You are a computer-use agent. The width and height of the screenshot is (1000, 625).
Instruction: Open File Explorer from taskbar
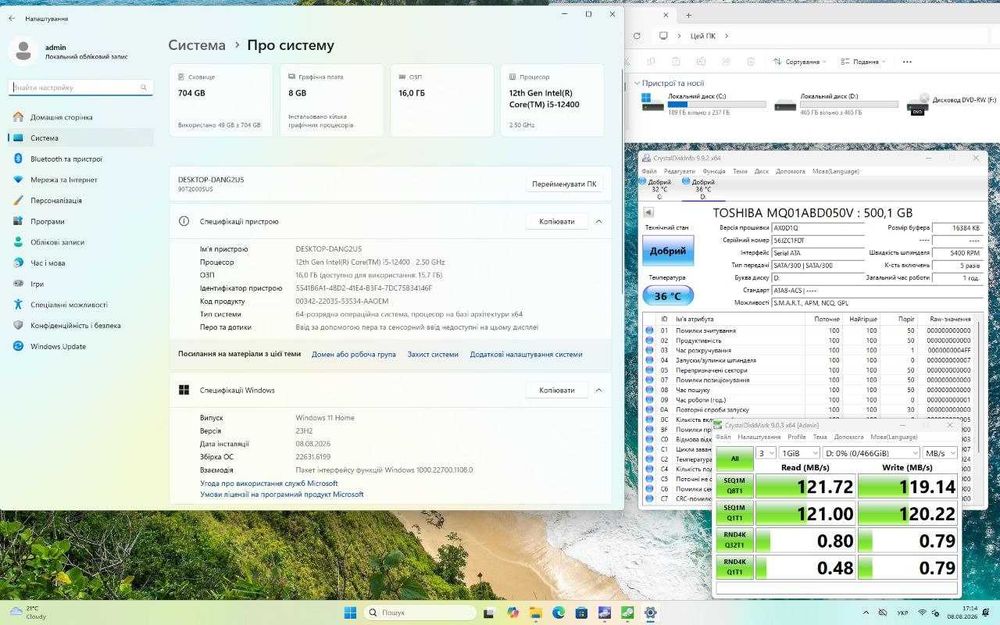(x=535, y=613)
